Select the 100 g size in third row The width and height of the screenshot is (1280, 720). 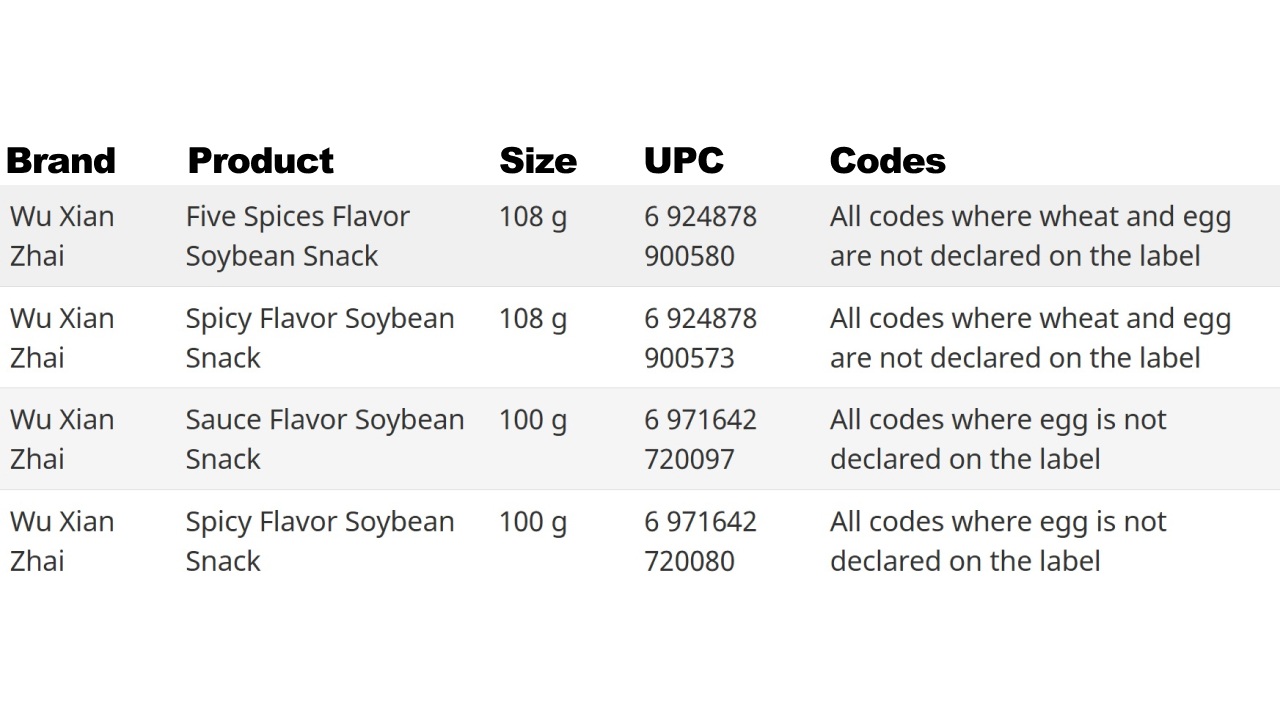(533, 420)
